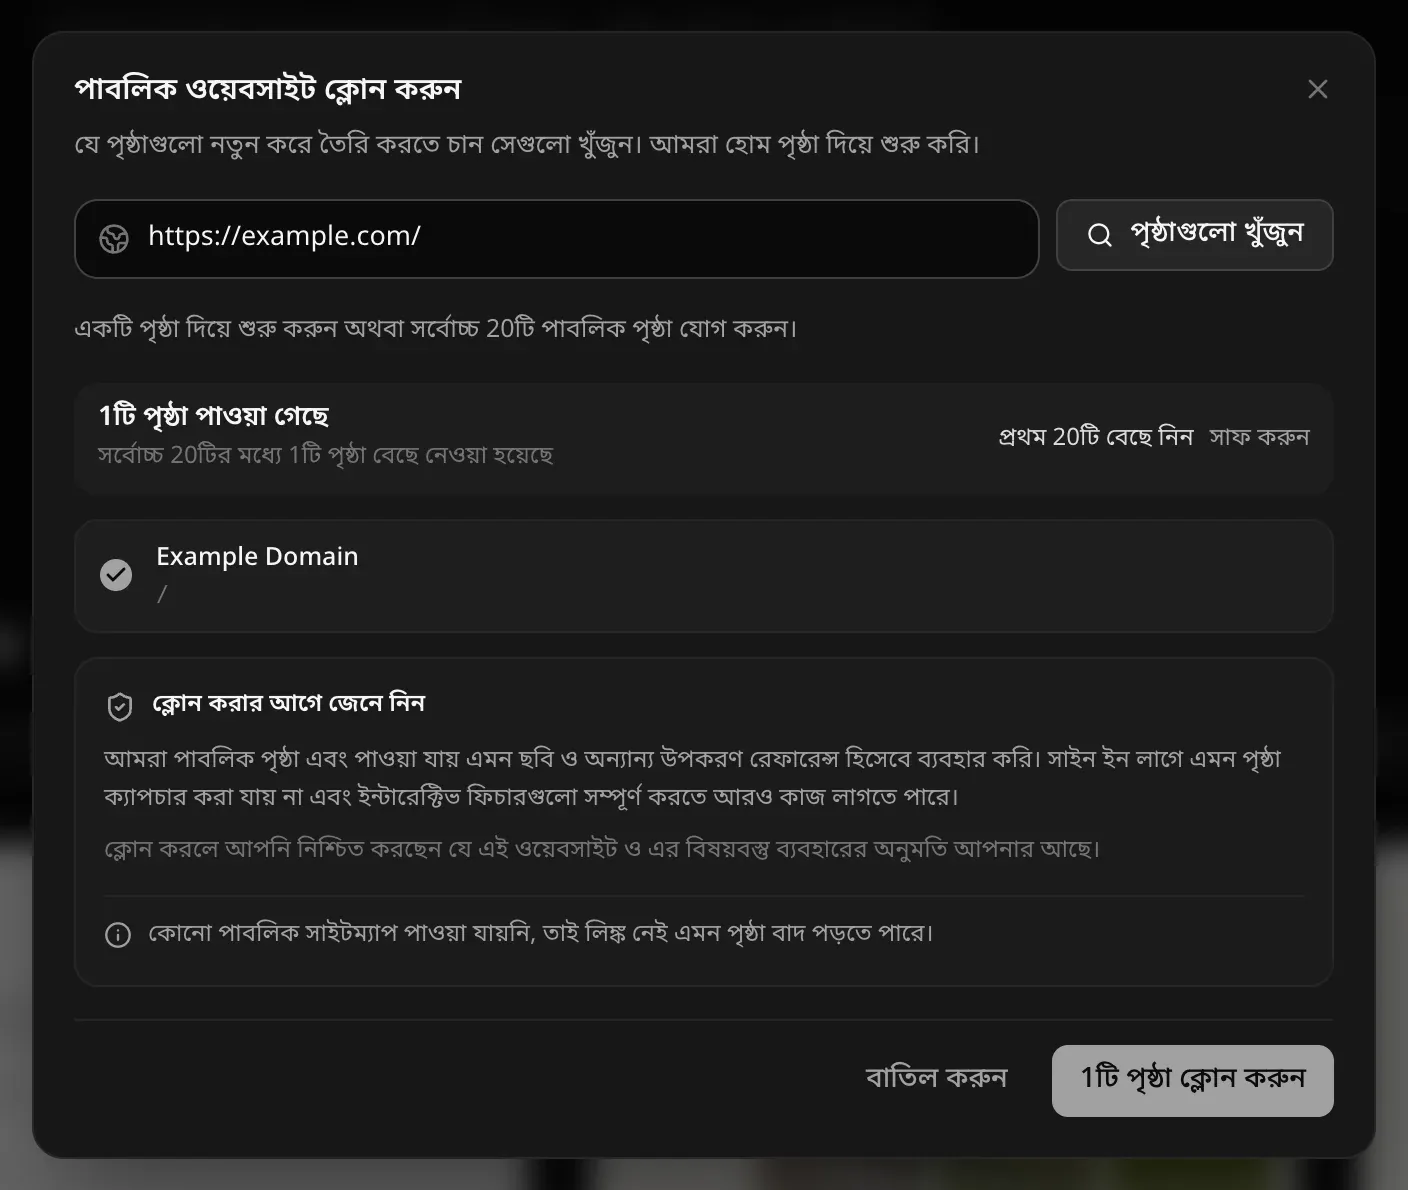Click the পৃষ্ঠাগুলো খুঁজুন button
This screenshot has height=1190, width=1408.
pyautogui.click(x=1194, y=235)
